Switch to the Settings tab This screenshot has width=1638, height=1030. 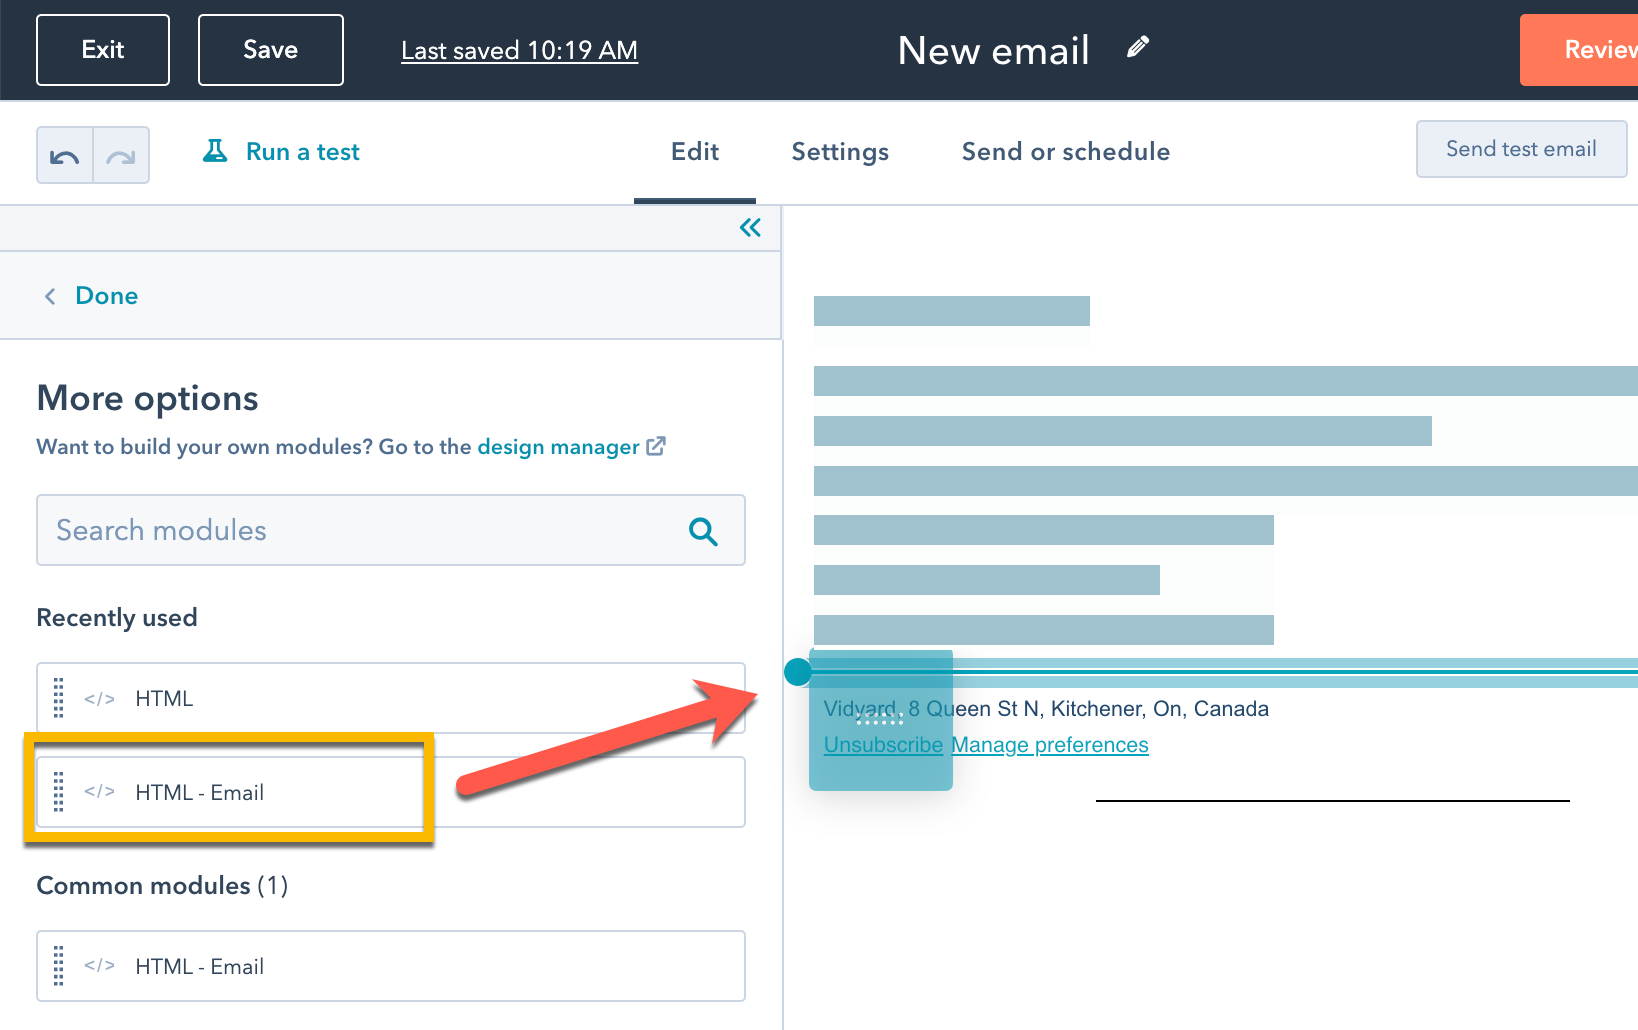click(839, 151)
